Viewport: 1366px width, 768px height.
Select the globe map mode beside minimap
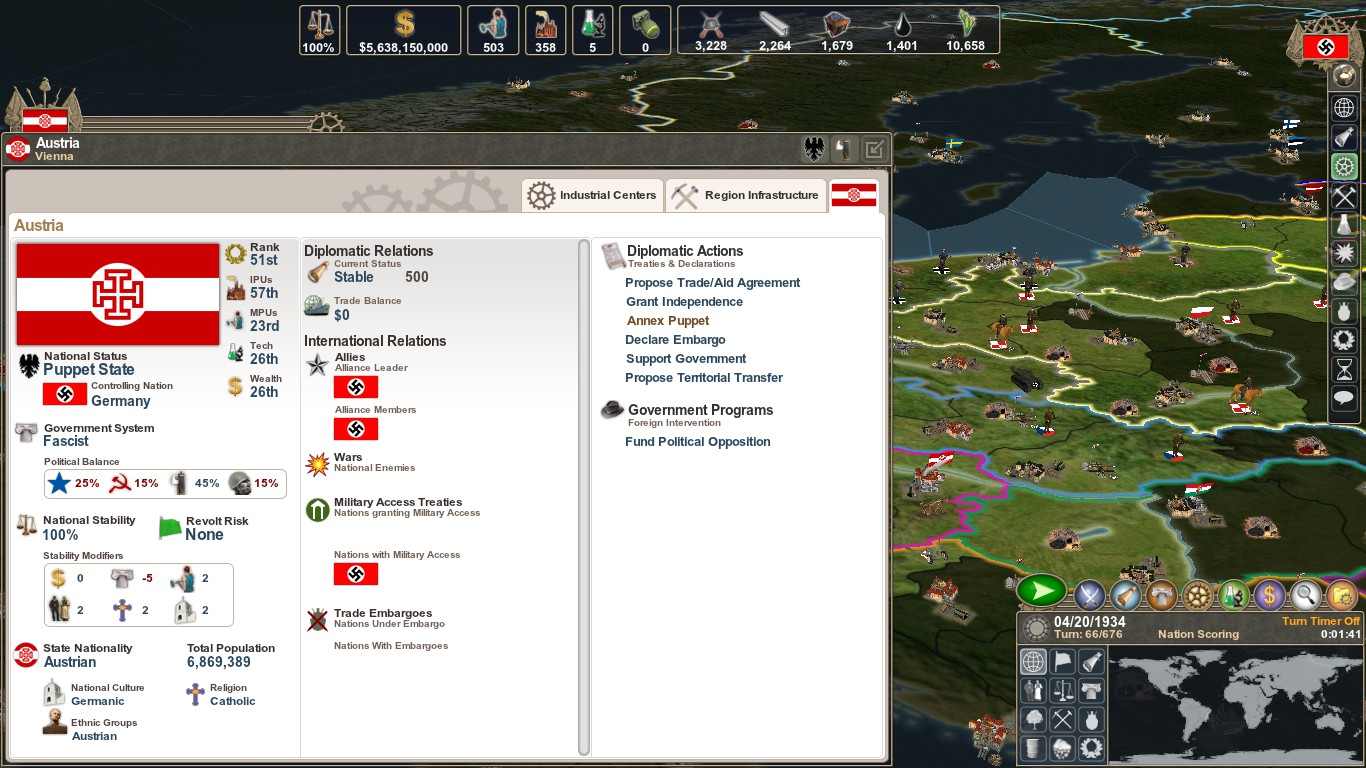pyautogui.click(x=1033, y=662)
